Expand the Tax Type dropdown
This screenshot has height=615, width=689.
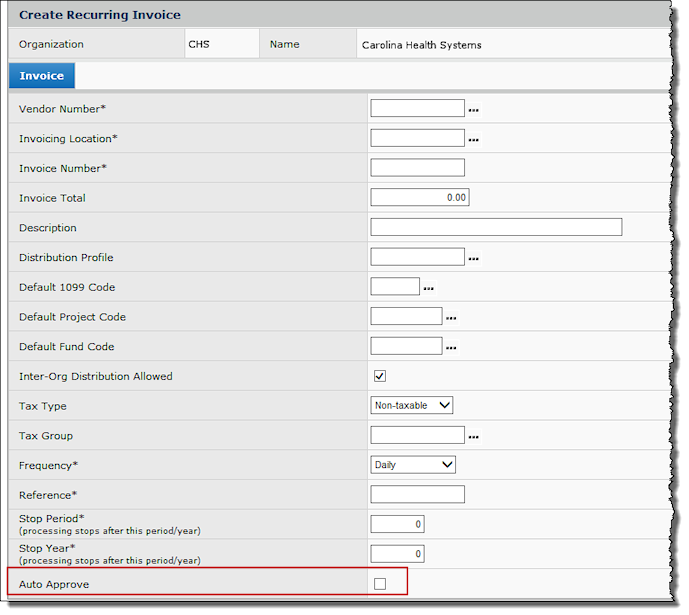click(412, 405)
